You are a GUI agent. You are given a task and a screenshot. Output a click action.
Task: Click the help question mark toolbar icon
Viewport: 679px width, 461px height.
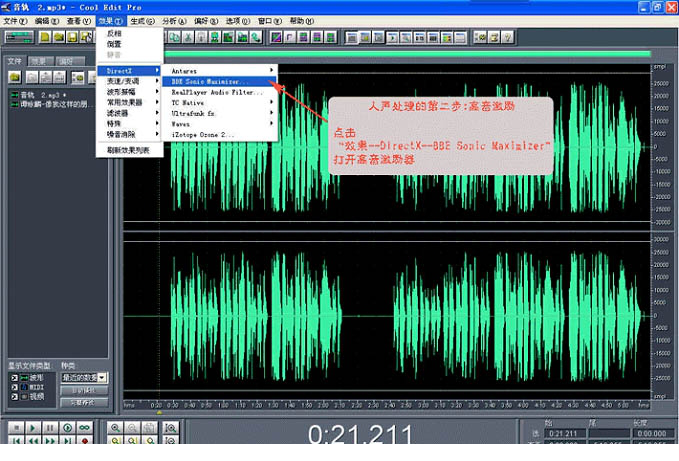508,38
